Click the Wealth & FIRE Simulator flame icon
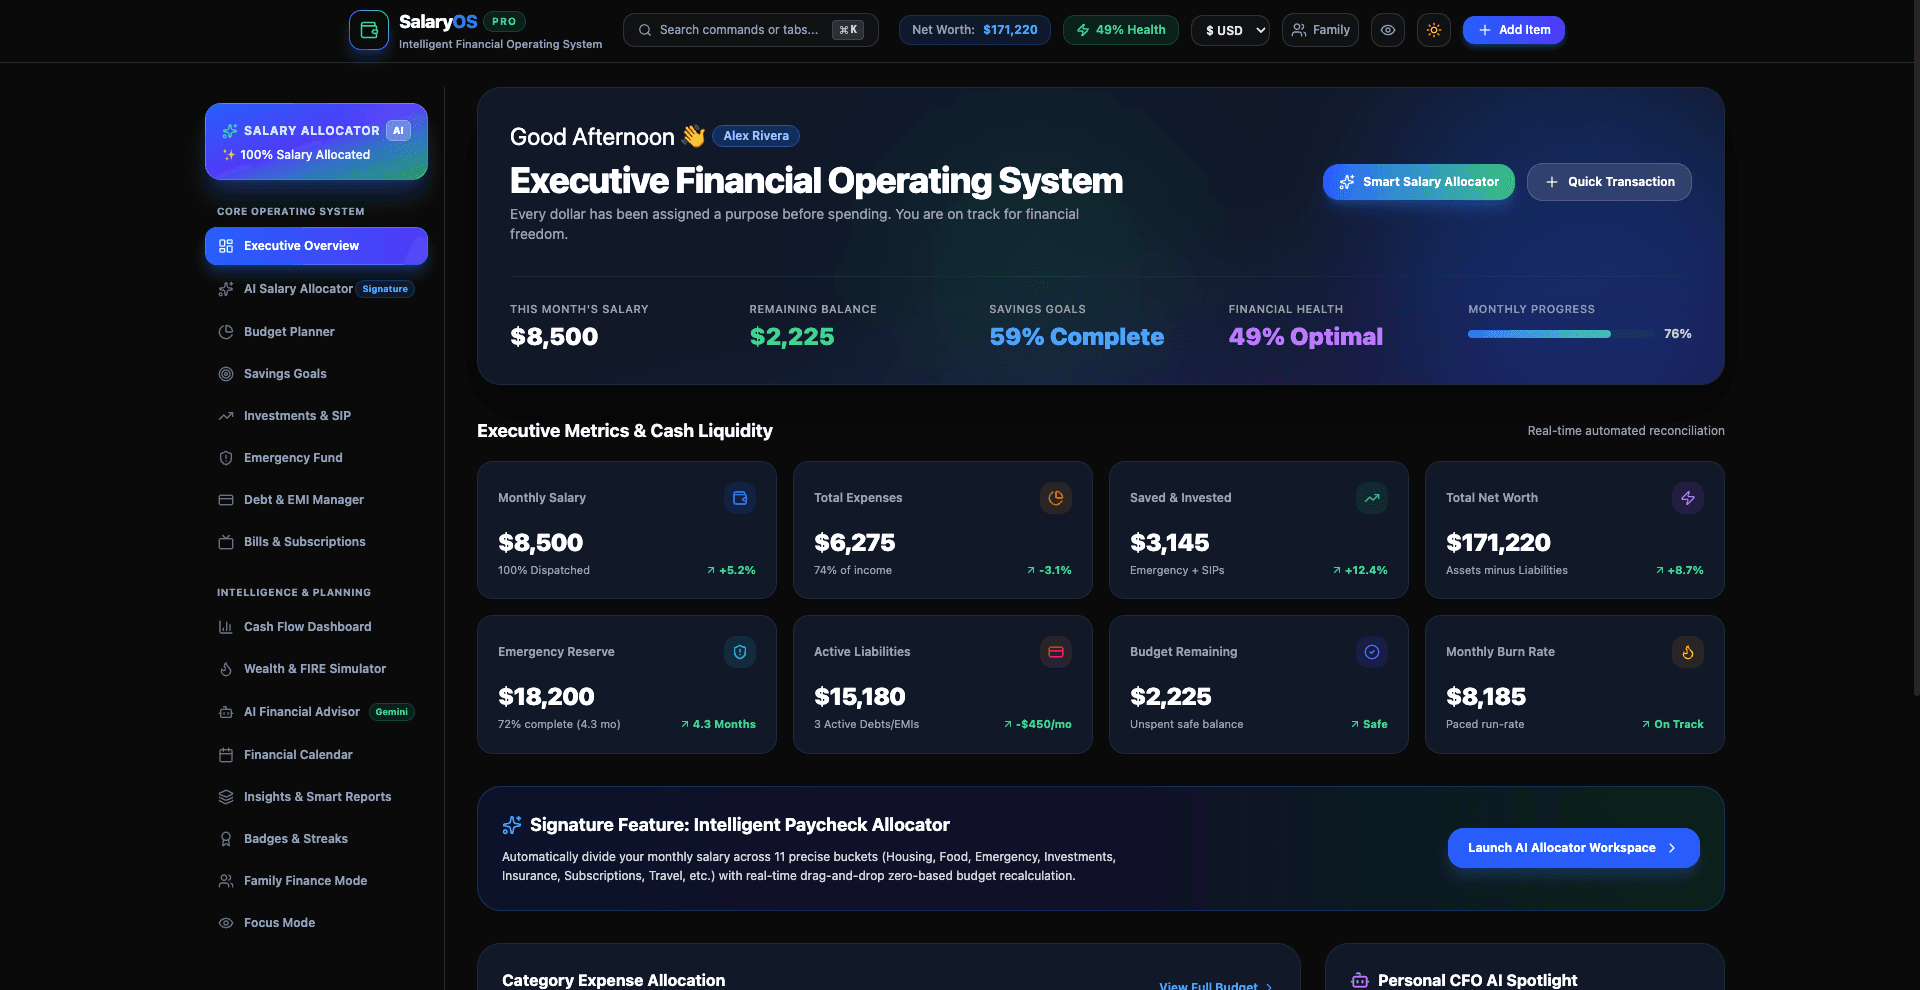 coord(226,669)
